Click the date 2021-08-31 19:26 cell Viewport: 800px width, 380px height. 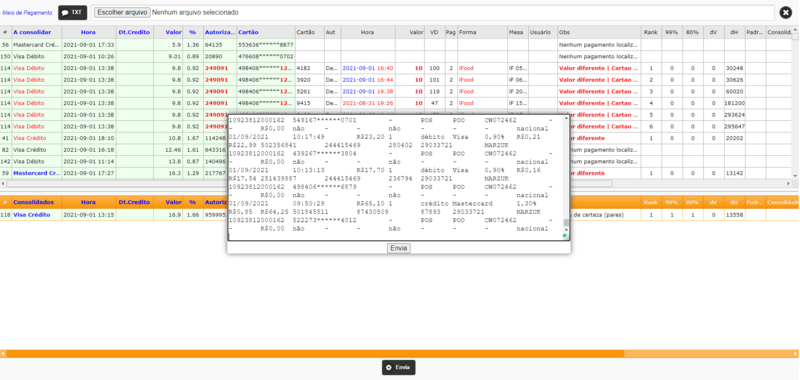(368, 103)
